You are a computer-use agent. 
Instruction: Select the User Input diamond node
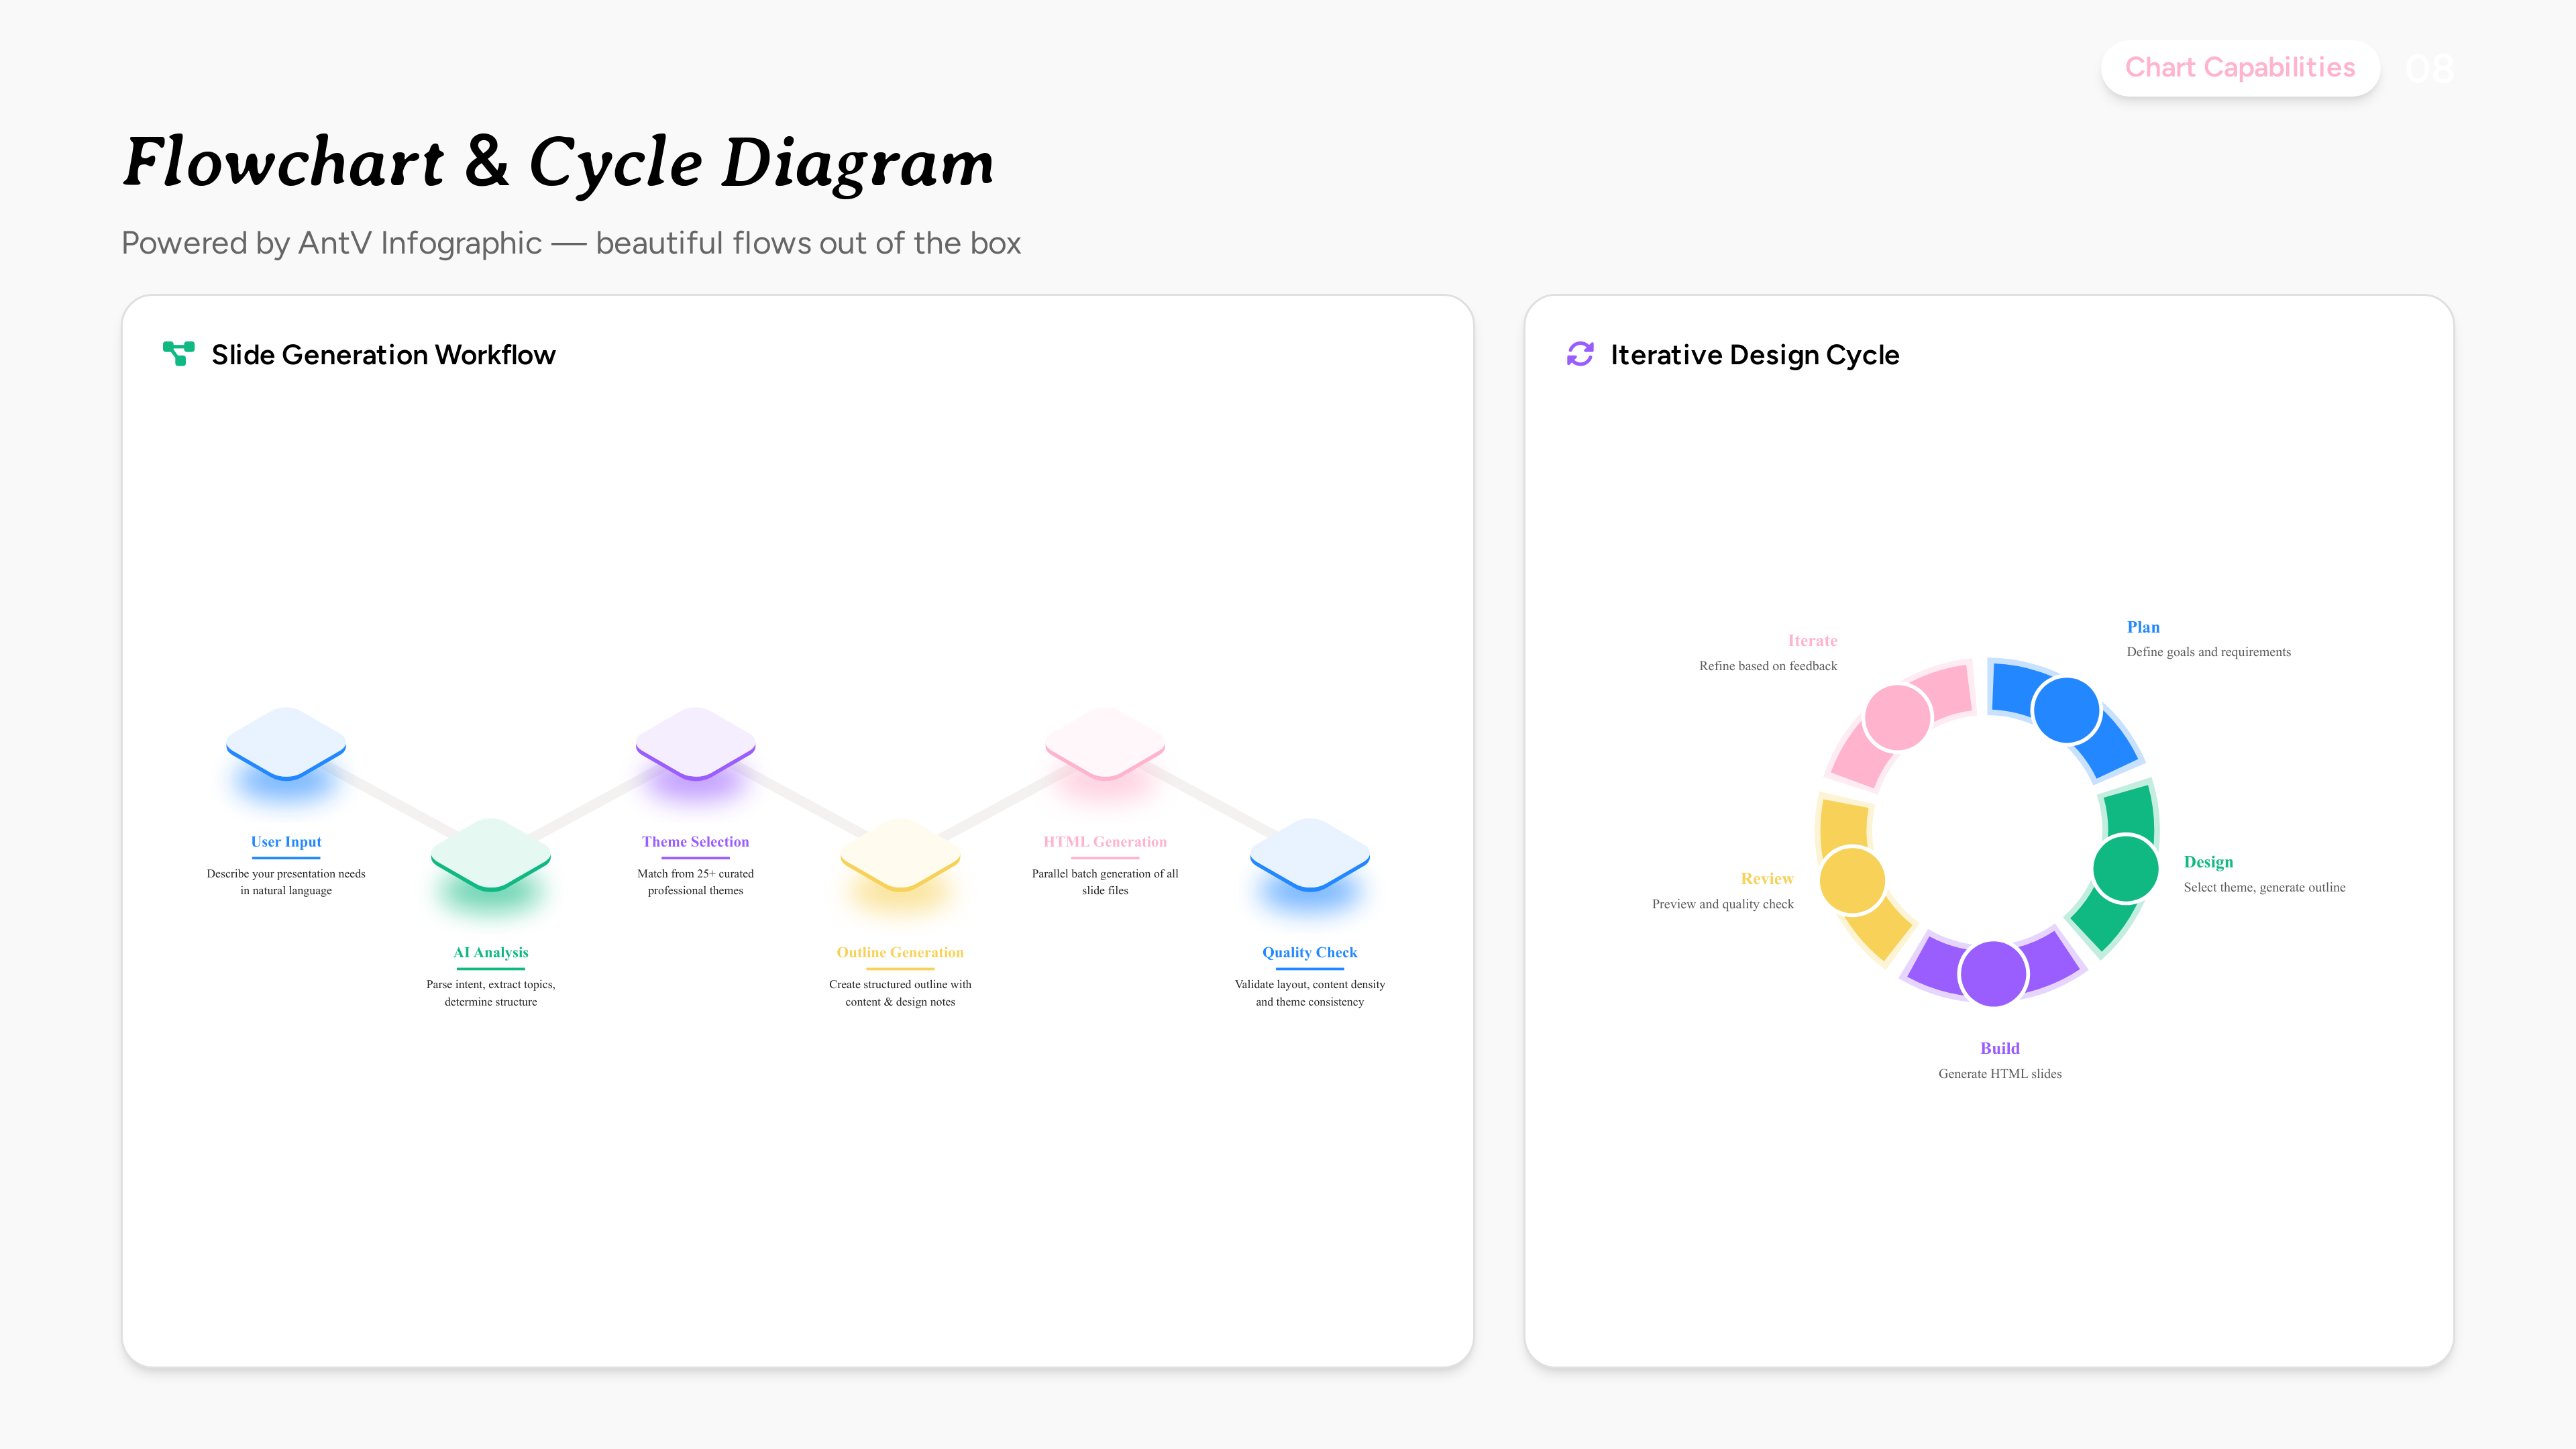286,743
